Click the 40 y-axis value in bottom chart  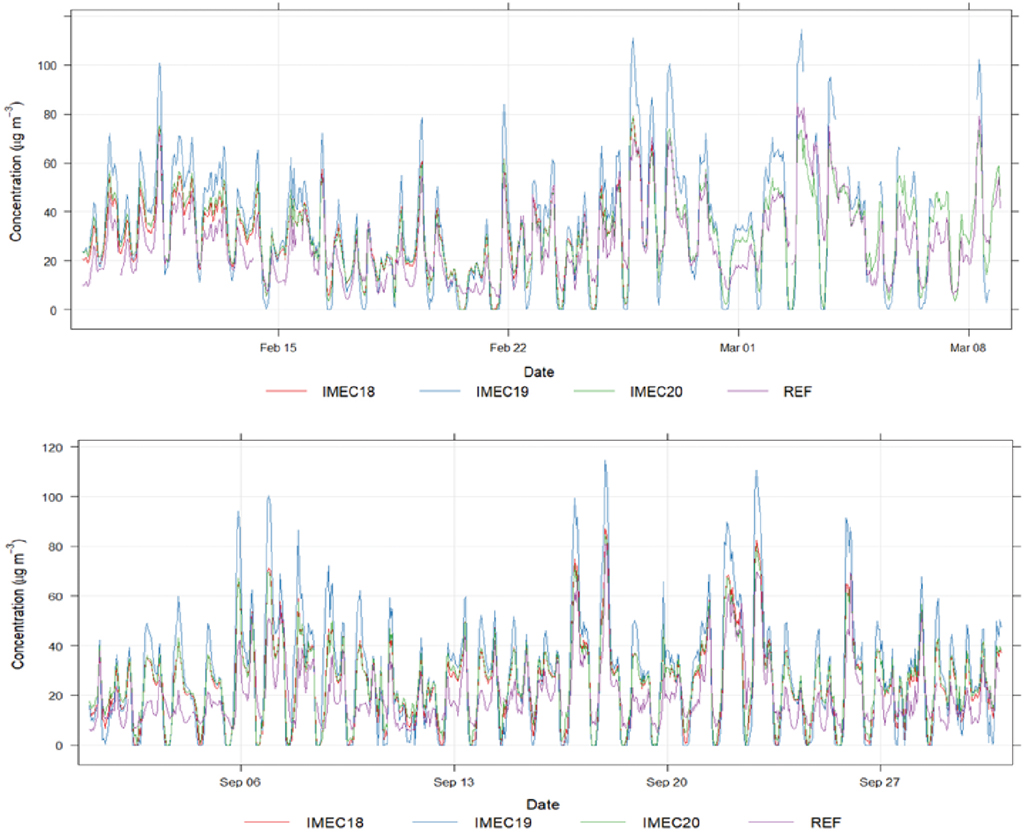click(x=56, y=646)
